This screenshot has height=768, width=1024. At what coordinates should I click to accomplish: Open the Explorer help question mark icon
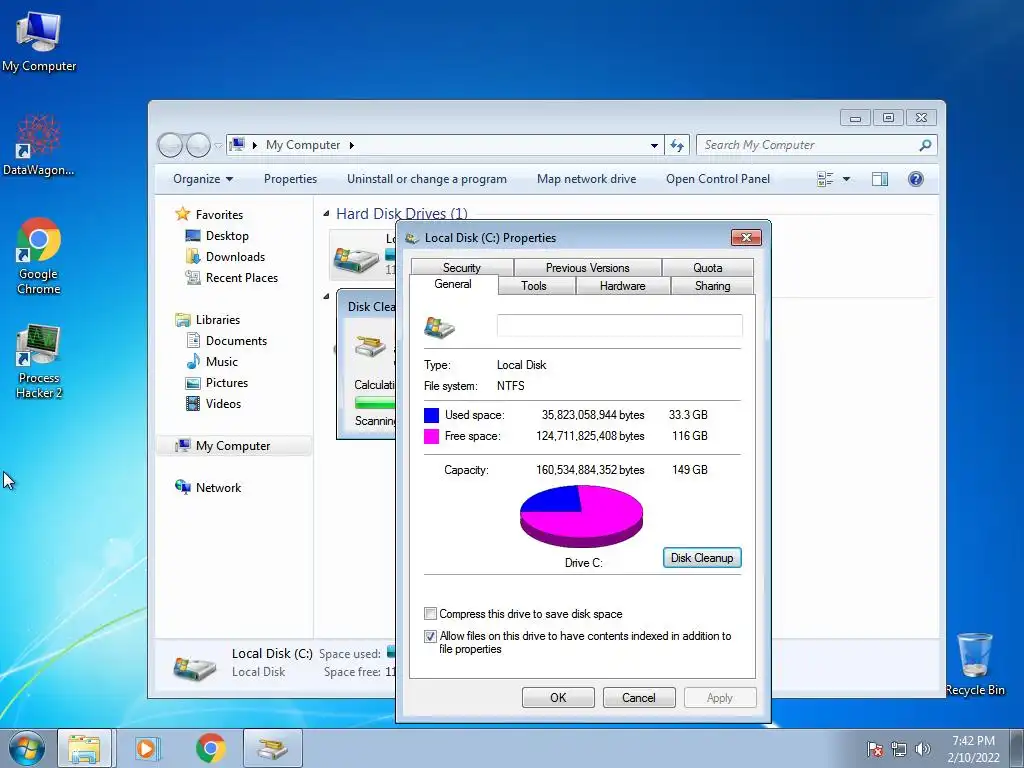tap(916, 179)
